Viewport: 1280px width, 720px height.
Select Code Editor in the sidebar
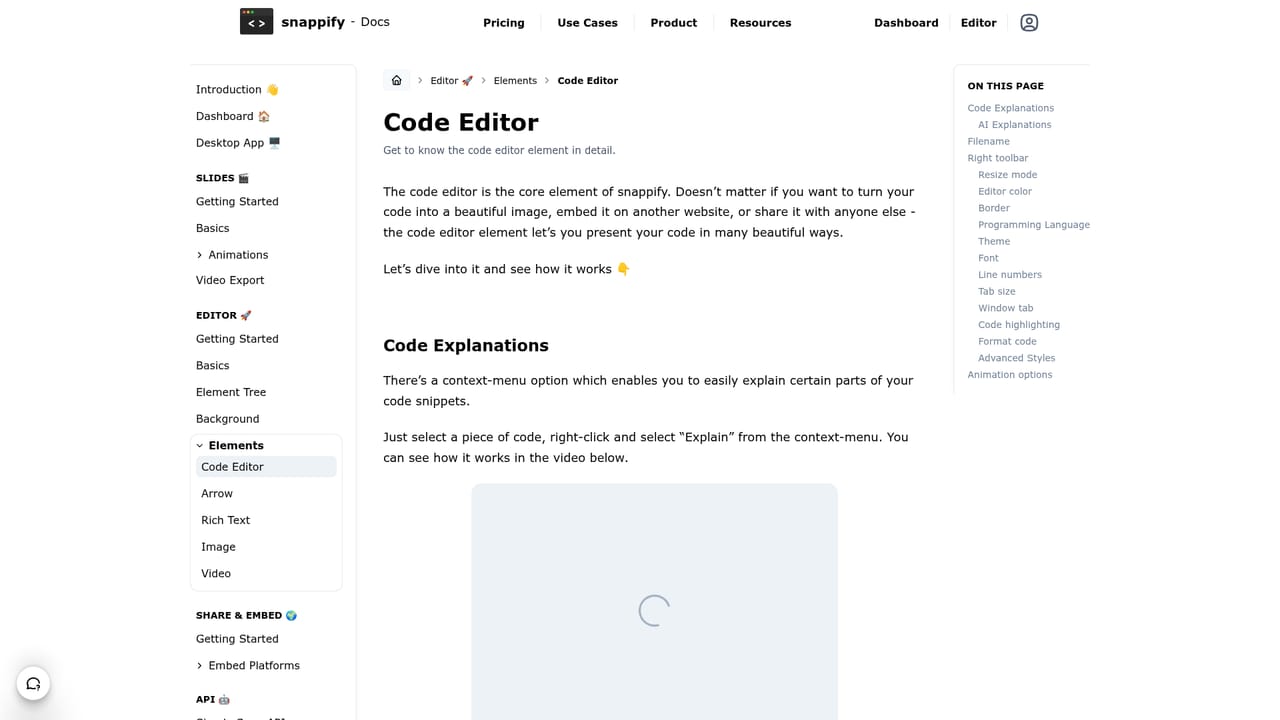266,467
